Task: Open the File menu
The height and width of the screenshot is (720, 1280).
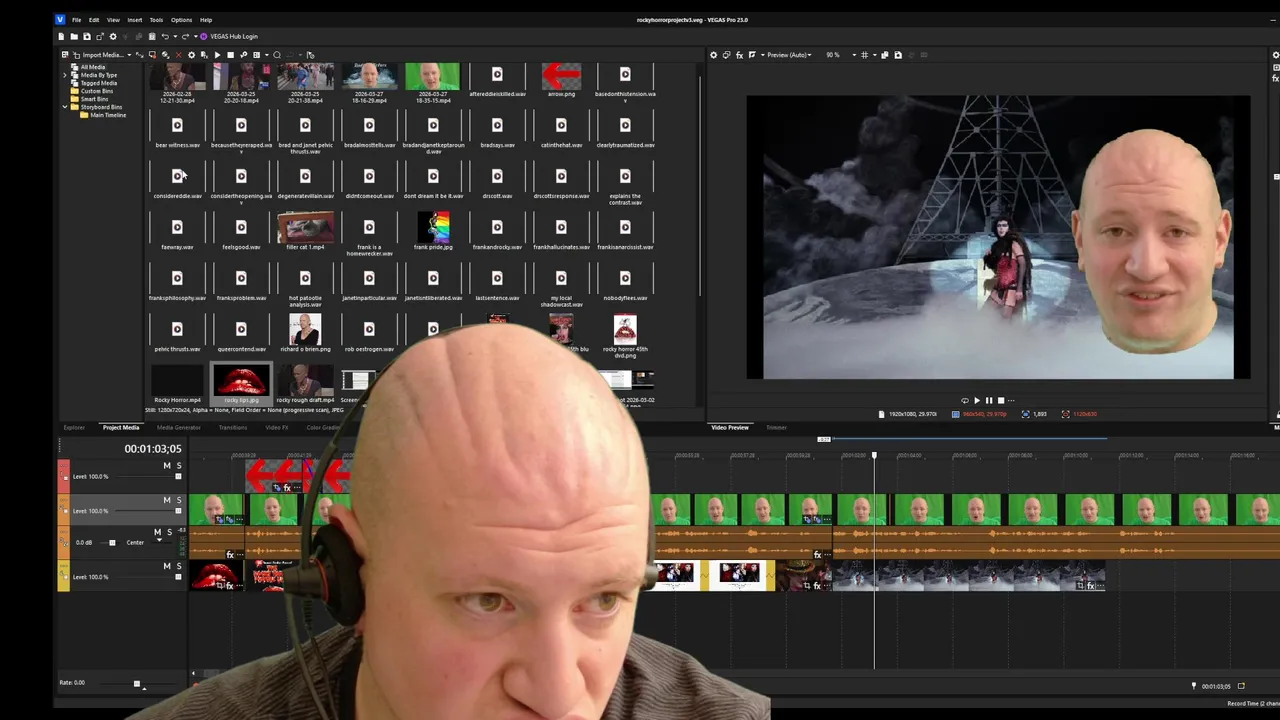Action: point(76,20)
